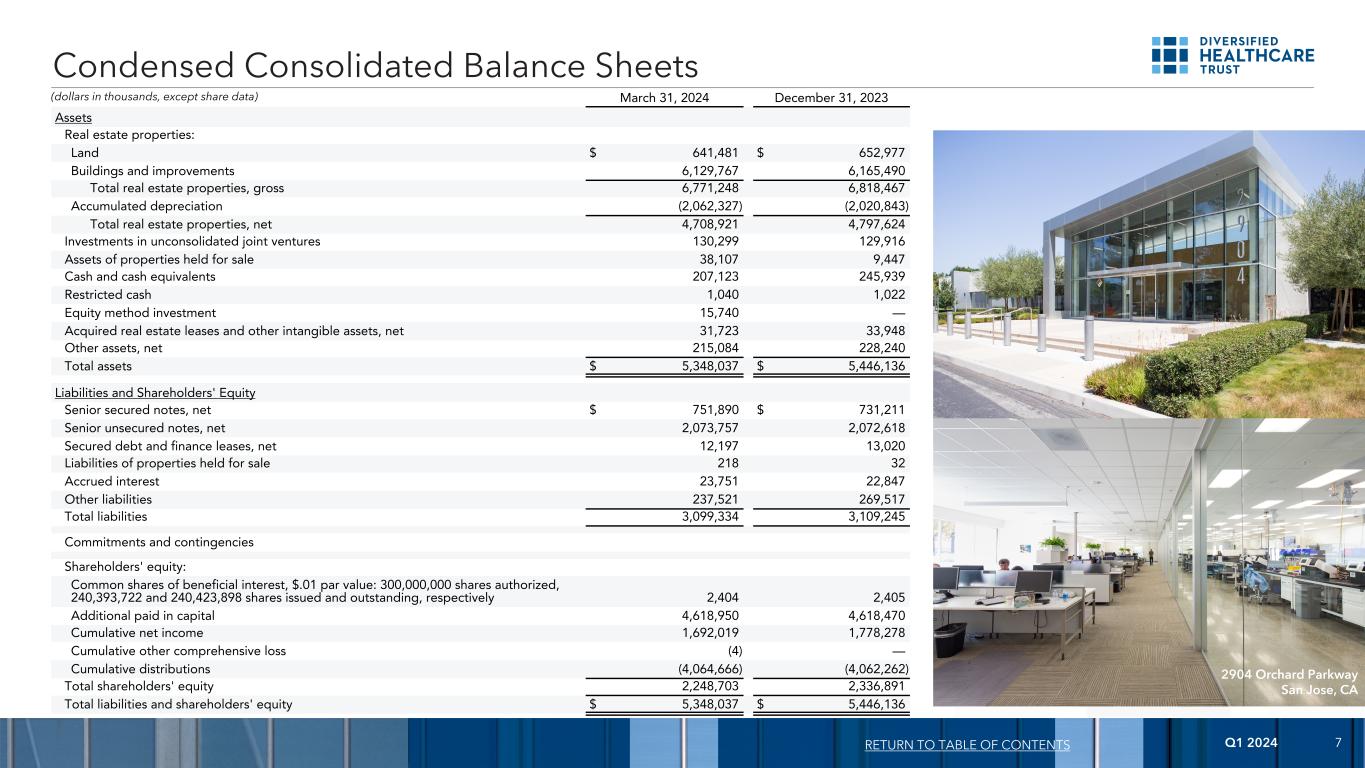
Task: Click the Diversified Healthcare Trust logo
Action: (x=1232, y=56)
